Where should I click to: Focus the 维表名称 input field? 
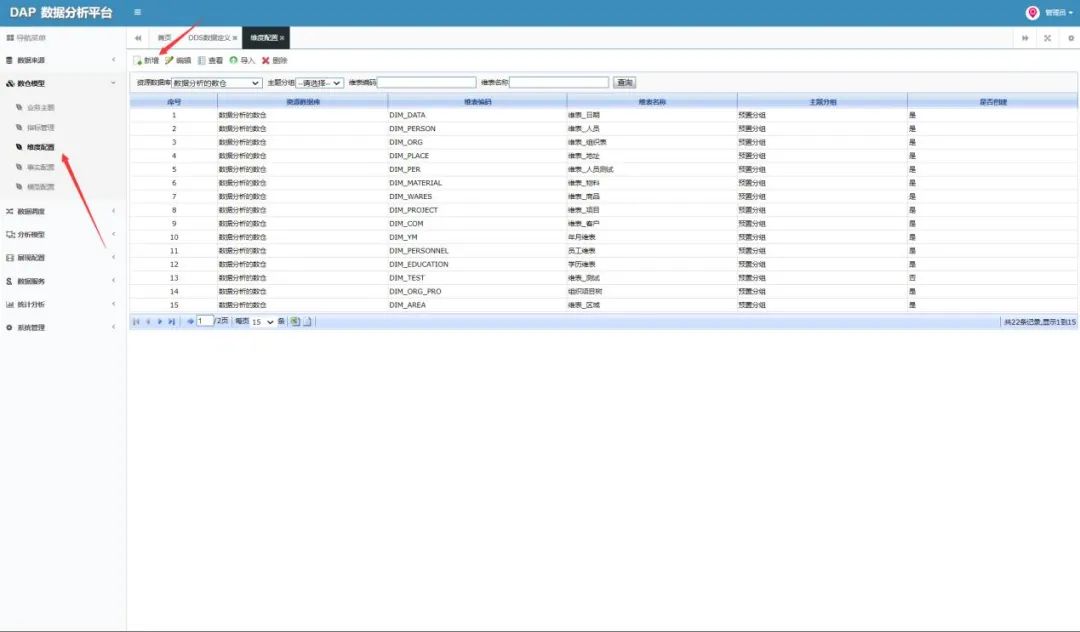point(559,83)
